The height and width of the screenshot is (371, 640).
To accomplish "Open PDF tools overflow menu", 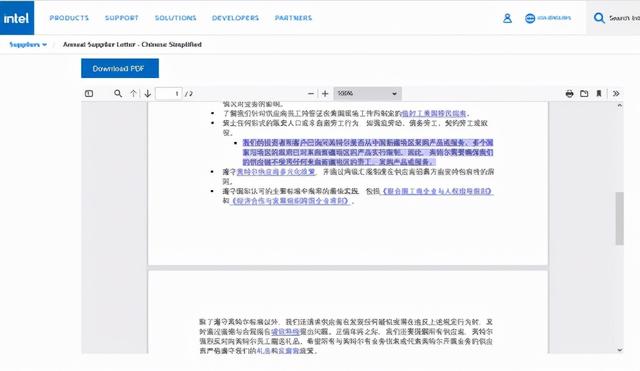I will (x=616, y=93).
